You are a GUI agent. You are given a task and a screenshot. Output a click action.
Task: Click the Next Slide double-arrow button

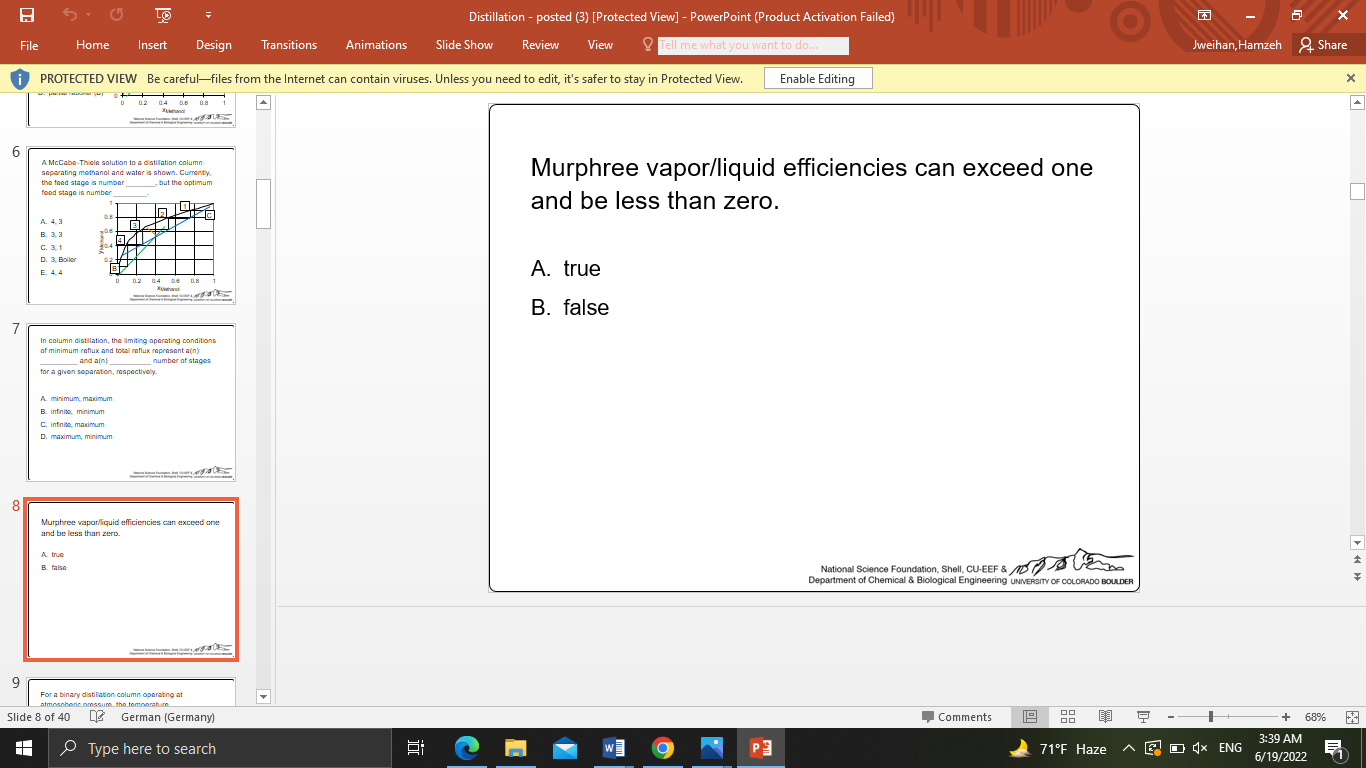click(1357, 577)
